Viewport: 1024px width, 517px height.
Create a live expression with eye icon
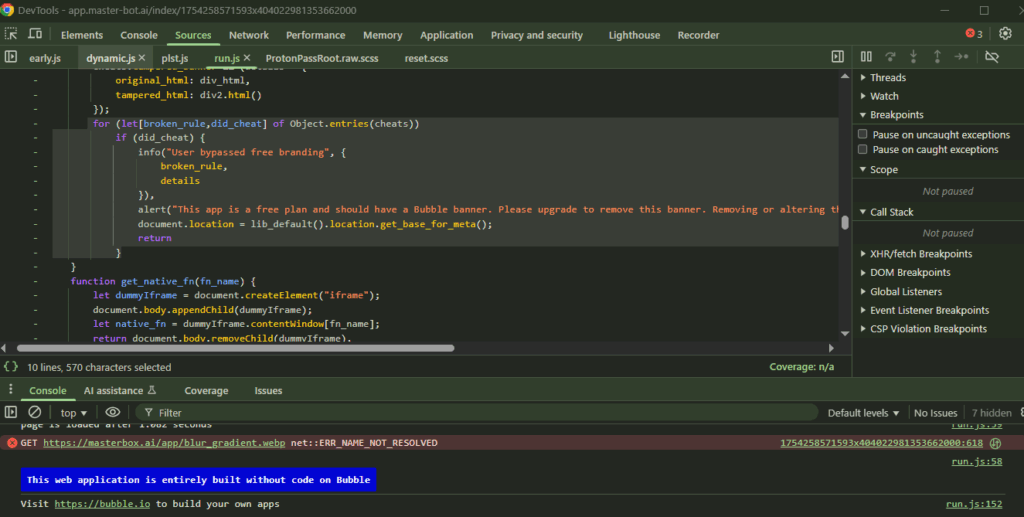(x=112, y=412)
